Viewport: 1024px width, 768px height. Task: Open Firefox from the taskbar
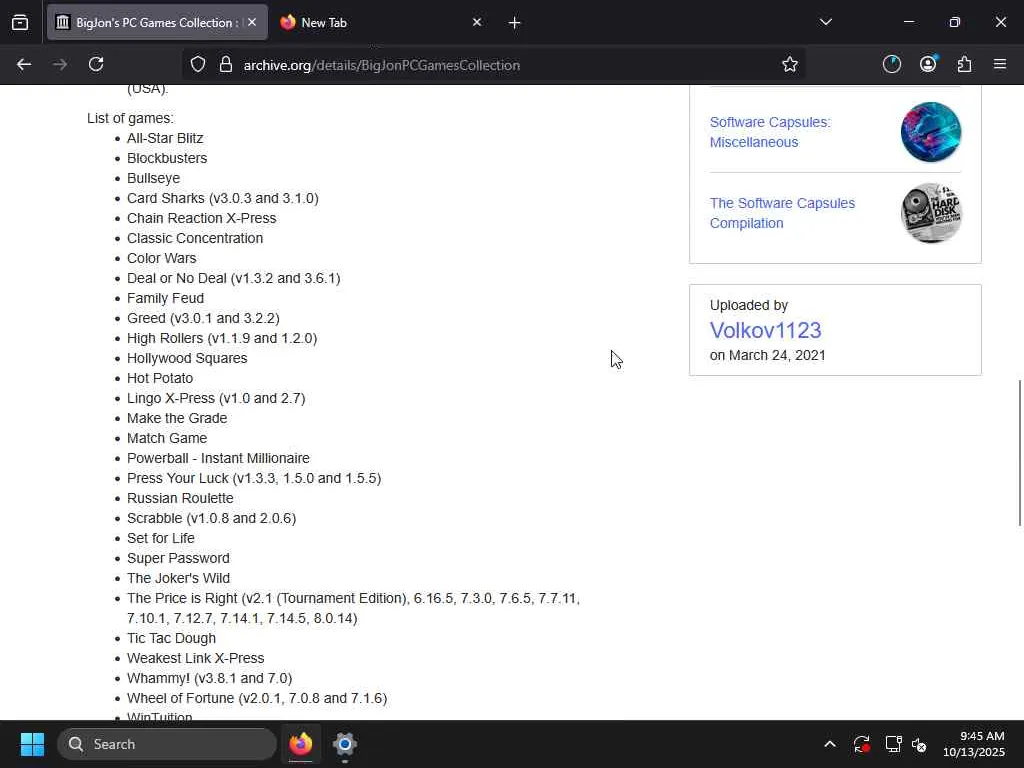301,744
